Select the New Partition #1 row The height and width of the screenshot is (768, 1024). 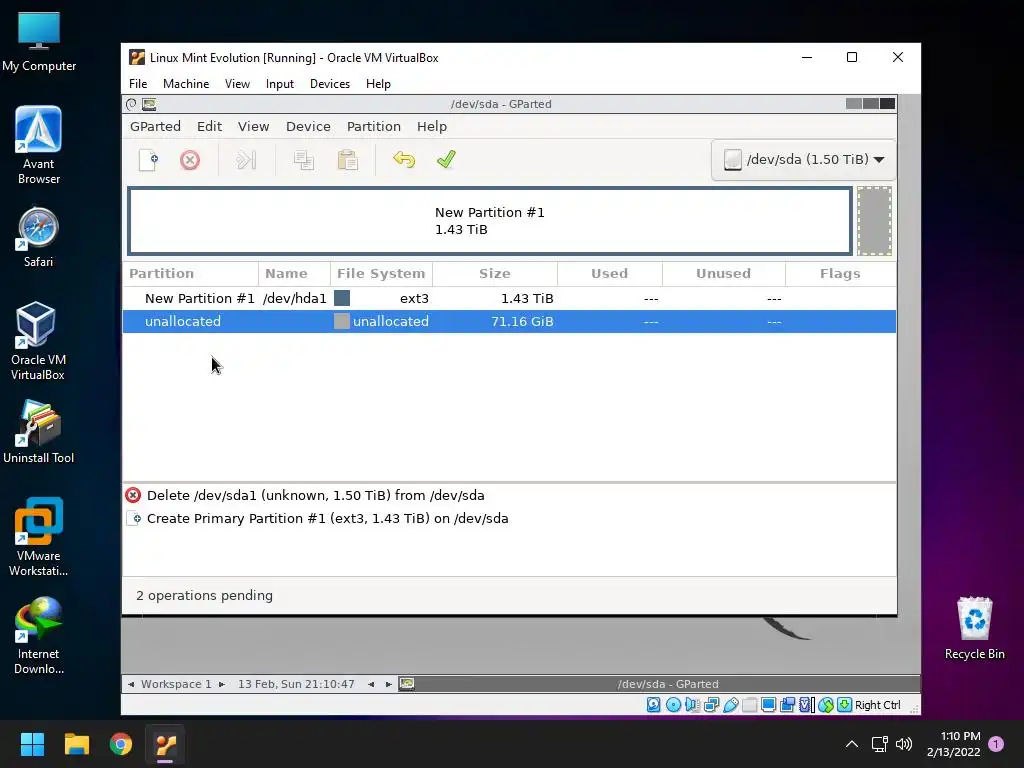click(509, 298)
